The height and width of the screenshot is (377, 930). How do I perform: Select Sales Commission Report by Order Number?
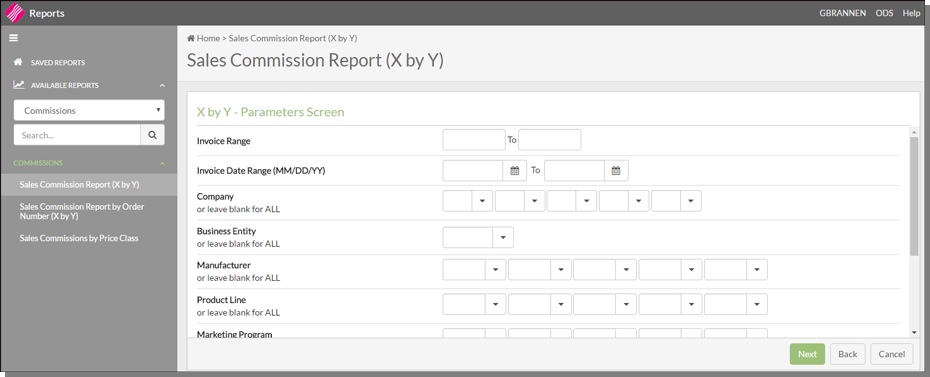coord(82,212)
